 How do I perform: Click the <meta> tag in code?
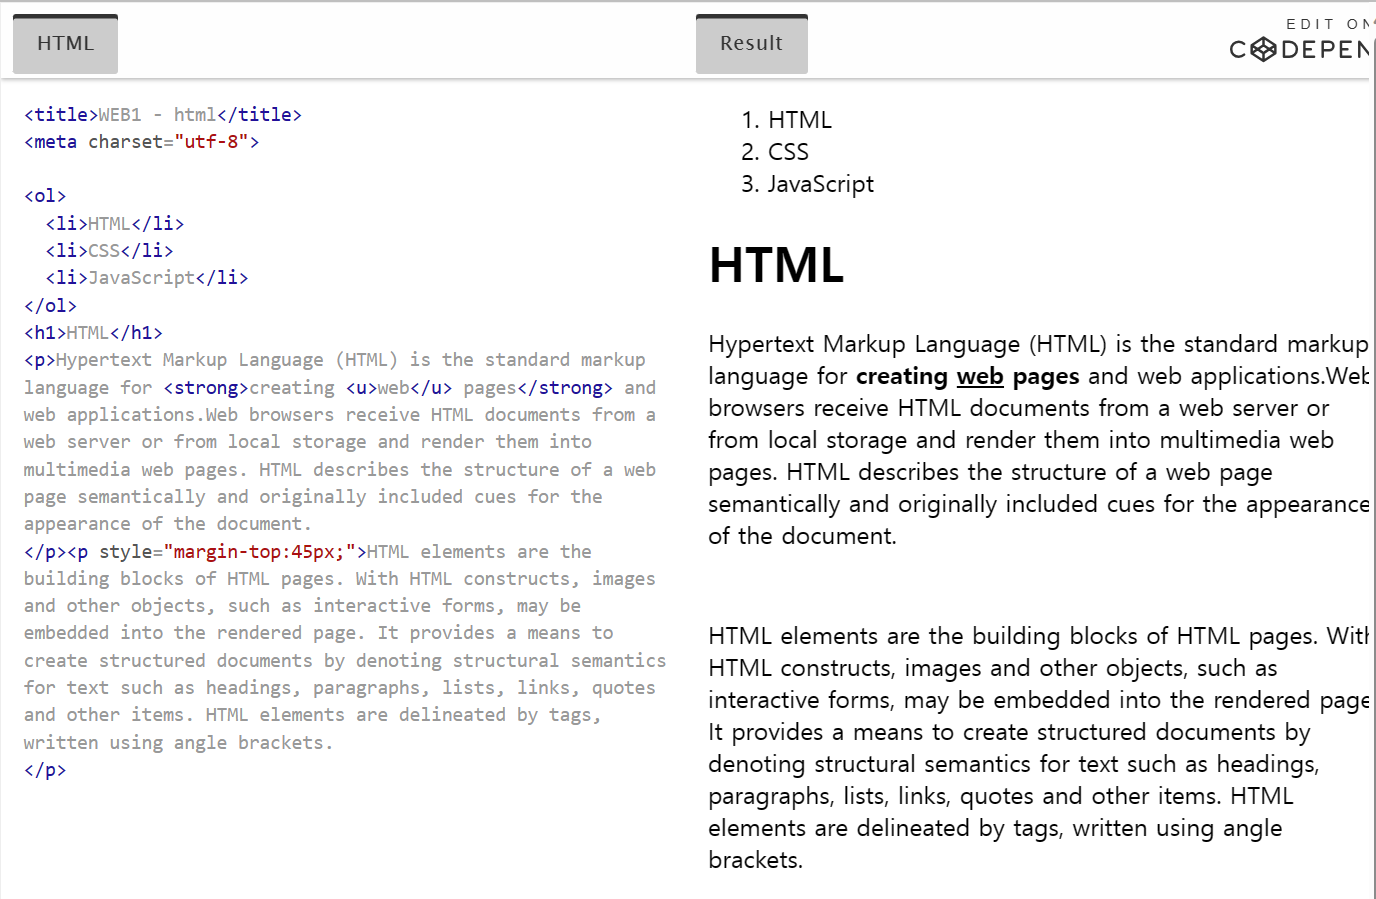pos(50,141)
